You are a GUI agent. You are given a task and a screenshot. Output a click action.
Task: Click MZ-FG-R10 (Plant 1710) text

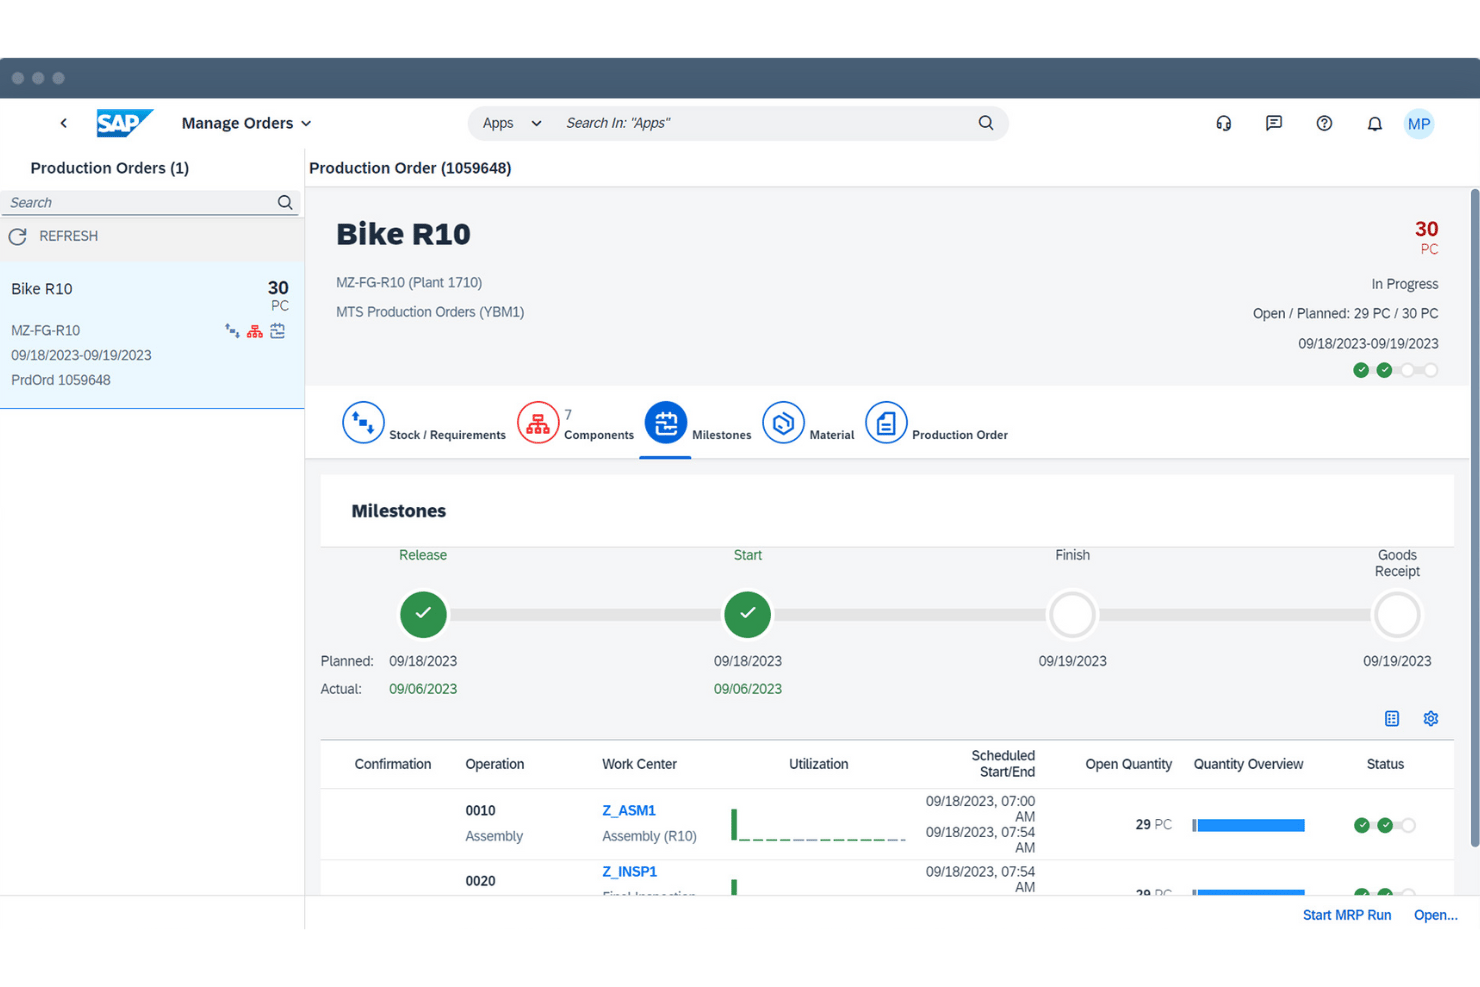[409, 283]
